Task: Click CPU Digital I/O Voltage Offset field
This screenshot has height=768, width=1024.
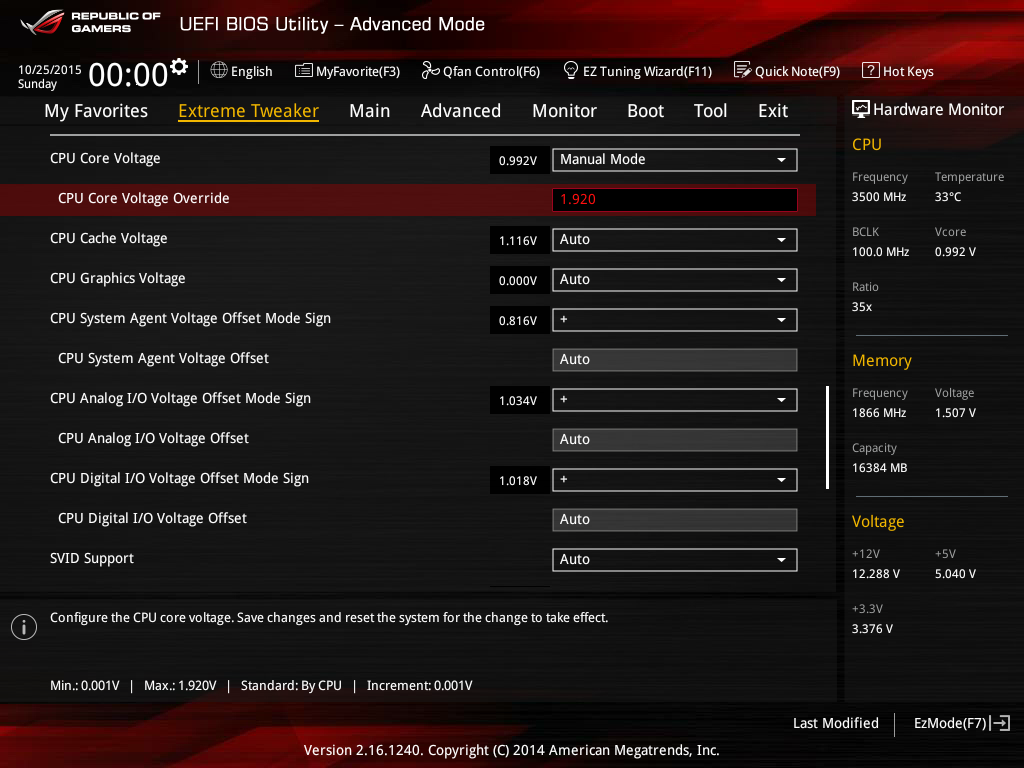Action: coord(675,520)
